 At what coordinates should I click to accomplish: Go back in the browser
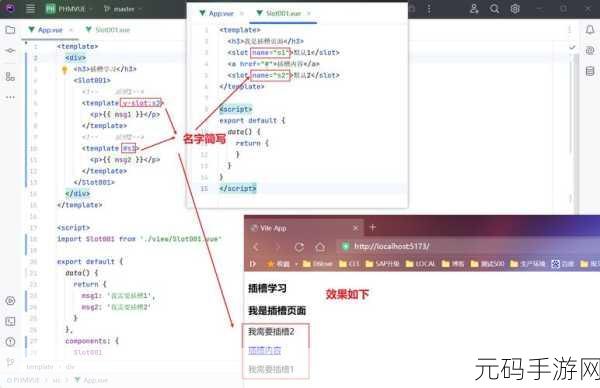(256, 247)
